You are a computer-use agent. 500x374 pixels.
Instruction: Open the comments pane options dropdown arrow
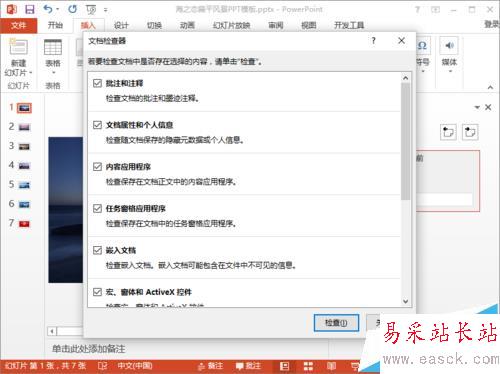[477, 107]
